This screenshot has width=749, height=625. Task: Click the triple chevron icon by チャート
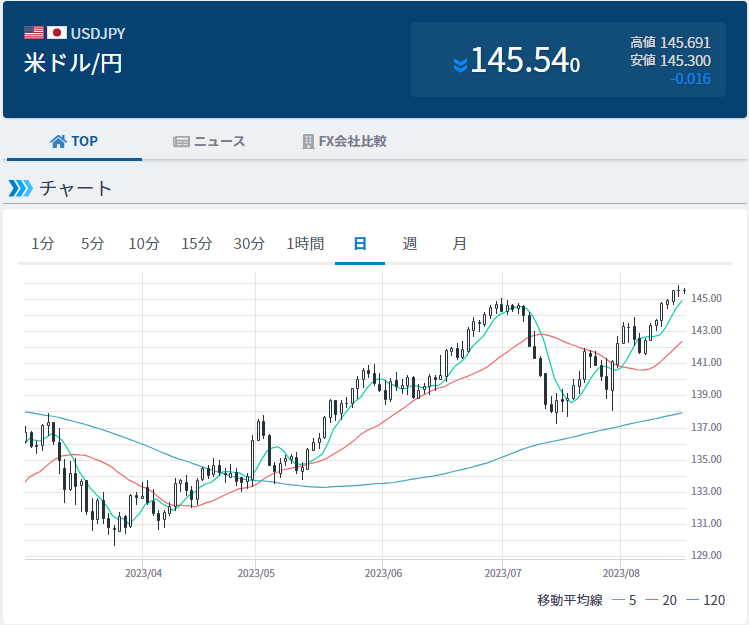(x=20, y=188)
